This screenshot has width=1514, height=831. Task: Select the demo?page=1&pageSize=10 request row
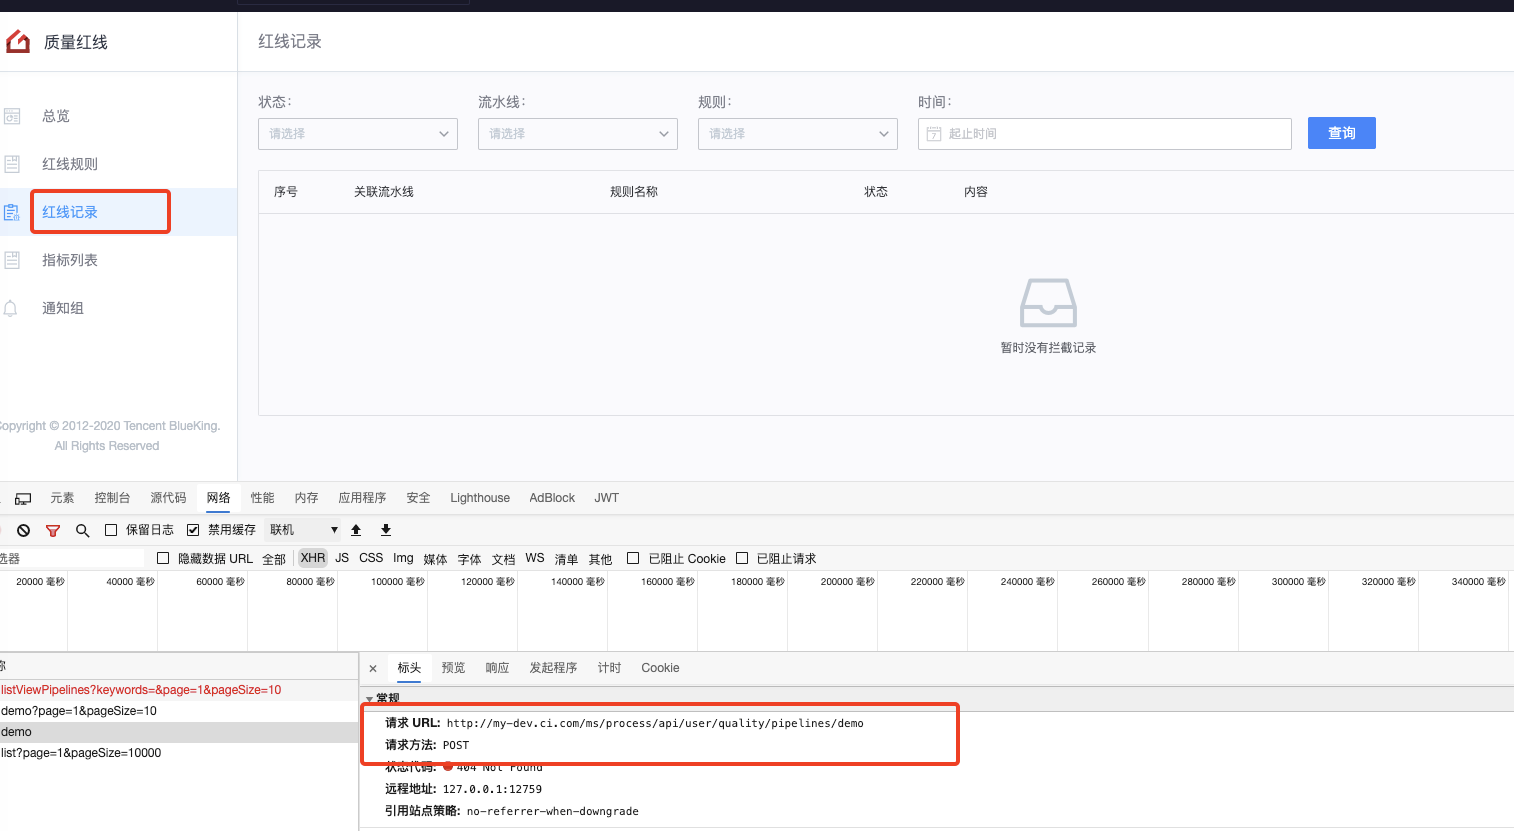tap(179, 711)
